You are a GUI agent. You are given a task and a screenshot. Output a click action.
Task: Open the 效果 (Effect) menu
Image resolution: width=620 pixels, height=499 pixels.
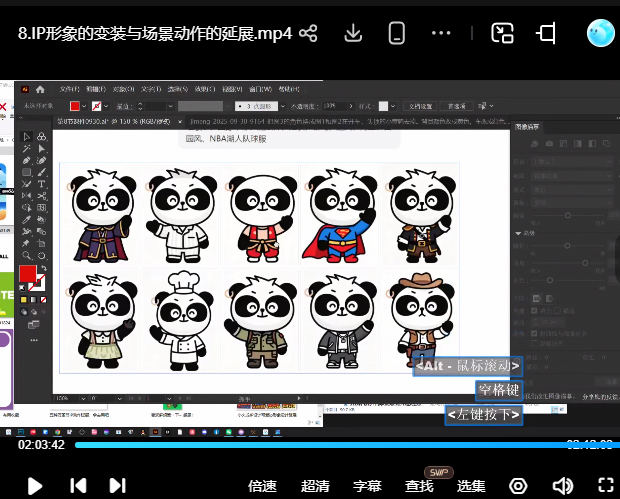pyautogui.click(x=205, y=89)
